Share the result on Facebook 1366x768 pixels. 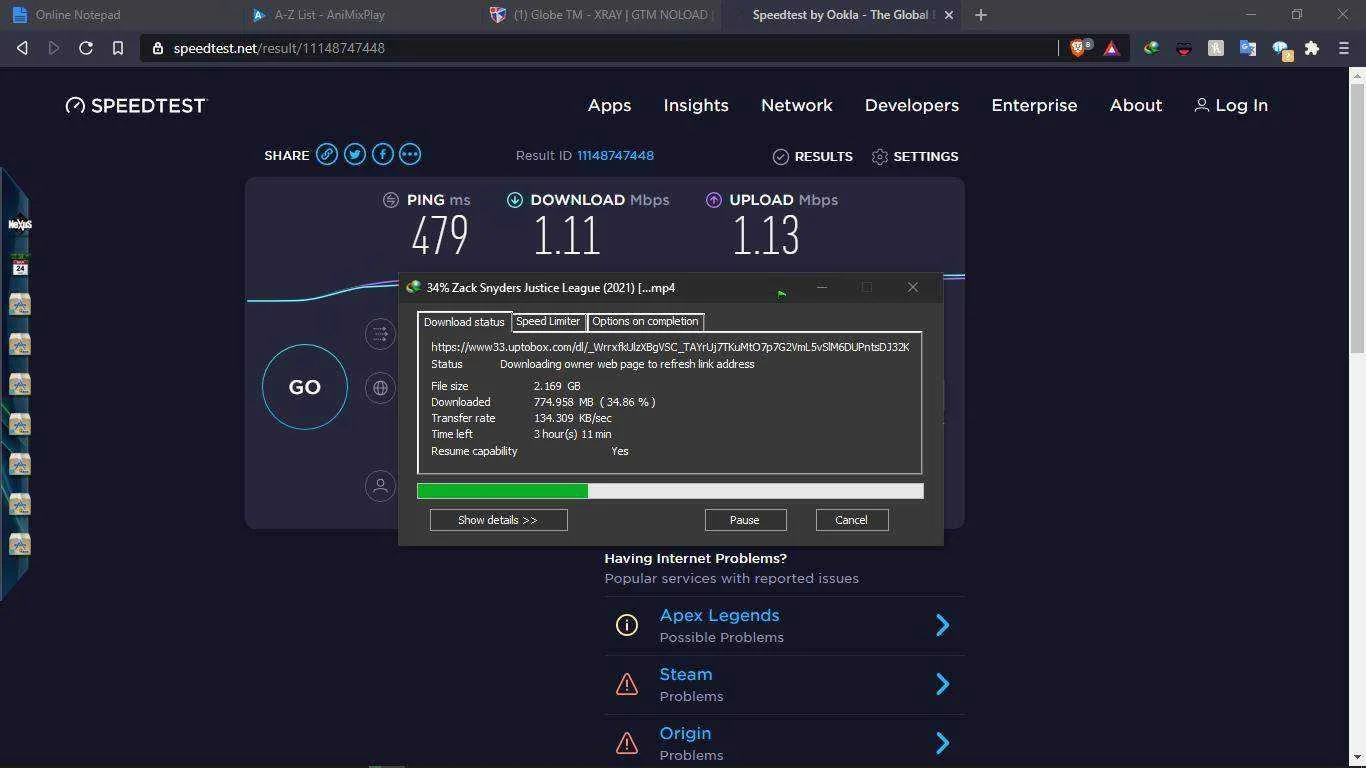pos(383,154)
